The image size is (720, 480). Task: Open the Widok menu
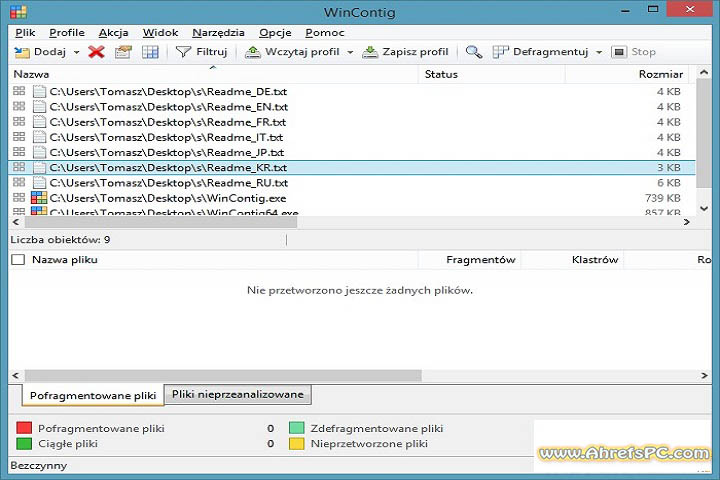coord(160,33)
